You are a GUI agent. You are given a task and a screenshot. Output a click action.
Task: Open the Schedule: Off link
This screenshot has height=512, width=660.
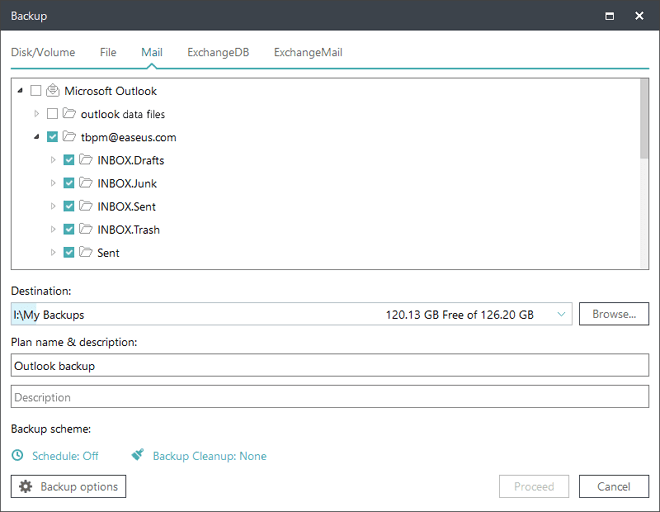point(65,456)
